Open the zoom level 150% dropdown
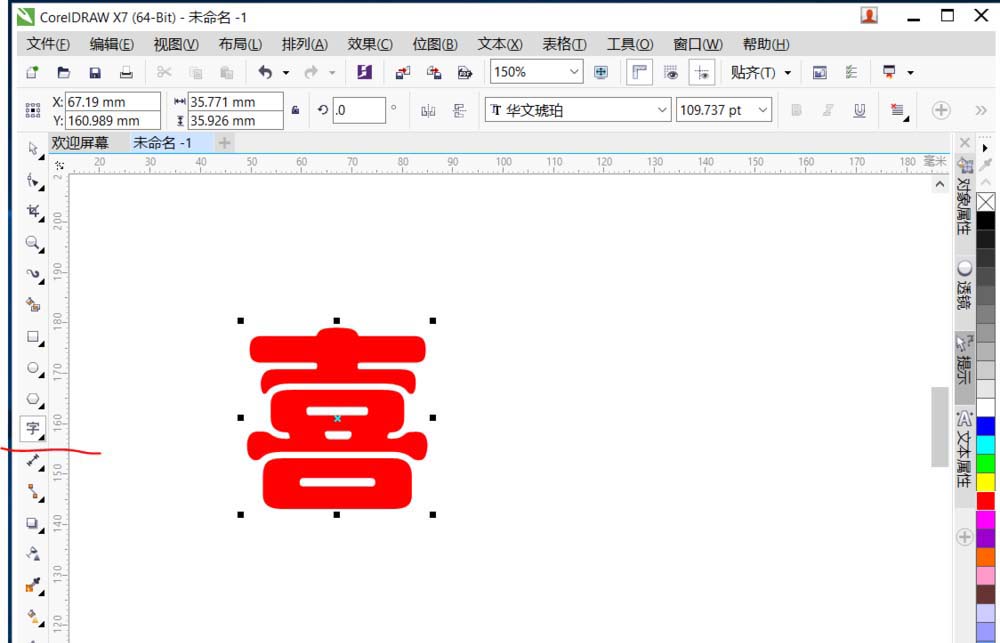The image size is (1000, 643). [x=574, y=71]
